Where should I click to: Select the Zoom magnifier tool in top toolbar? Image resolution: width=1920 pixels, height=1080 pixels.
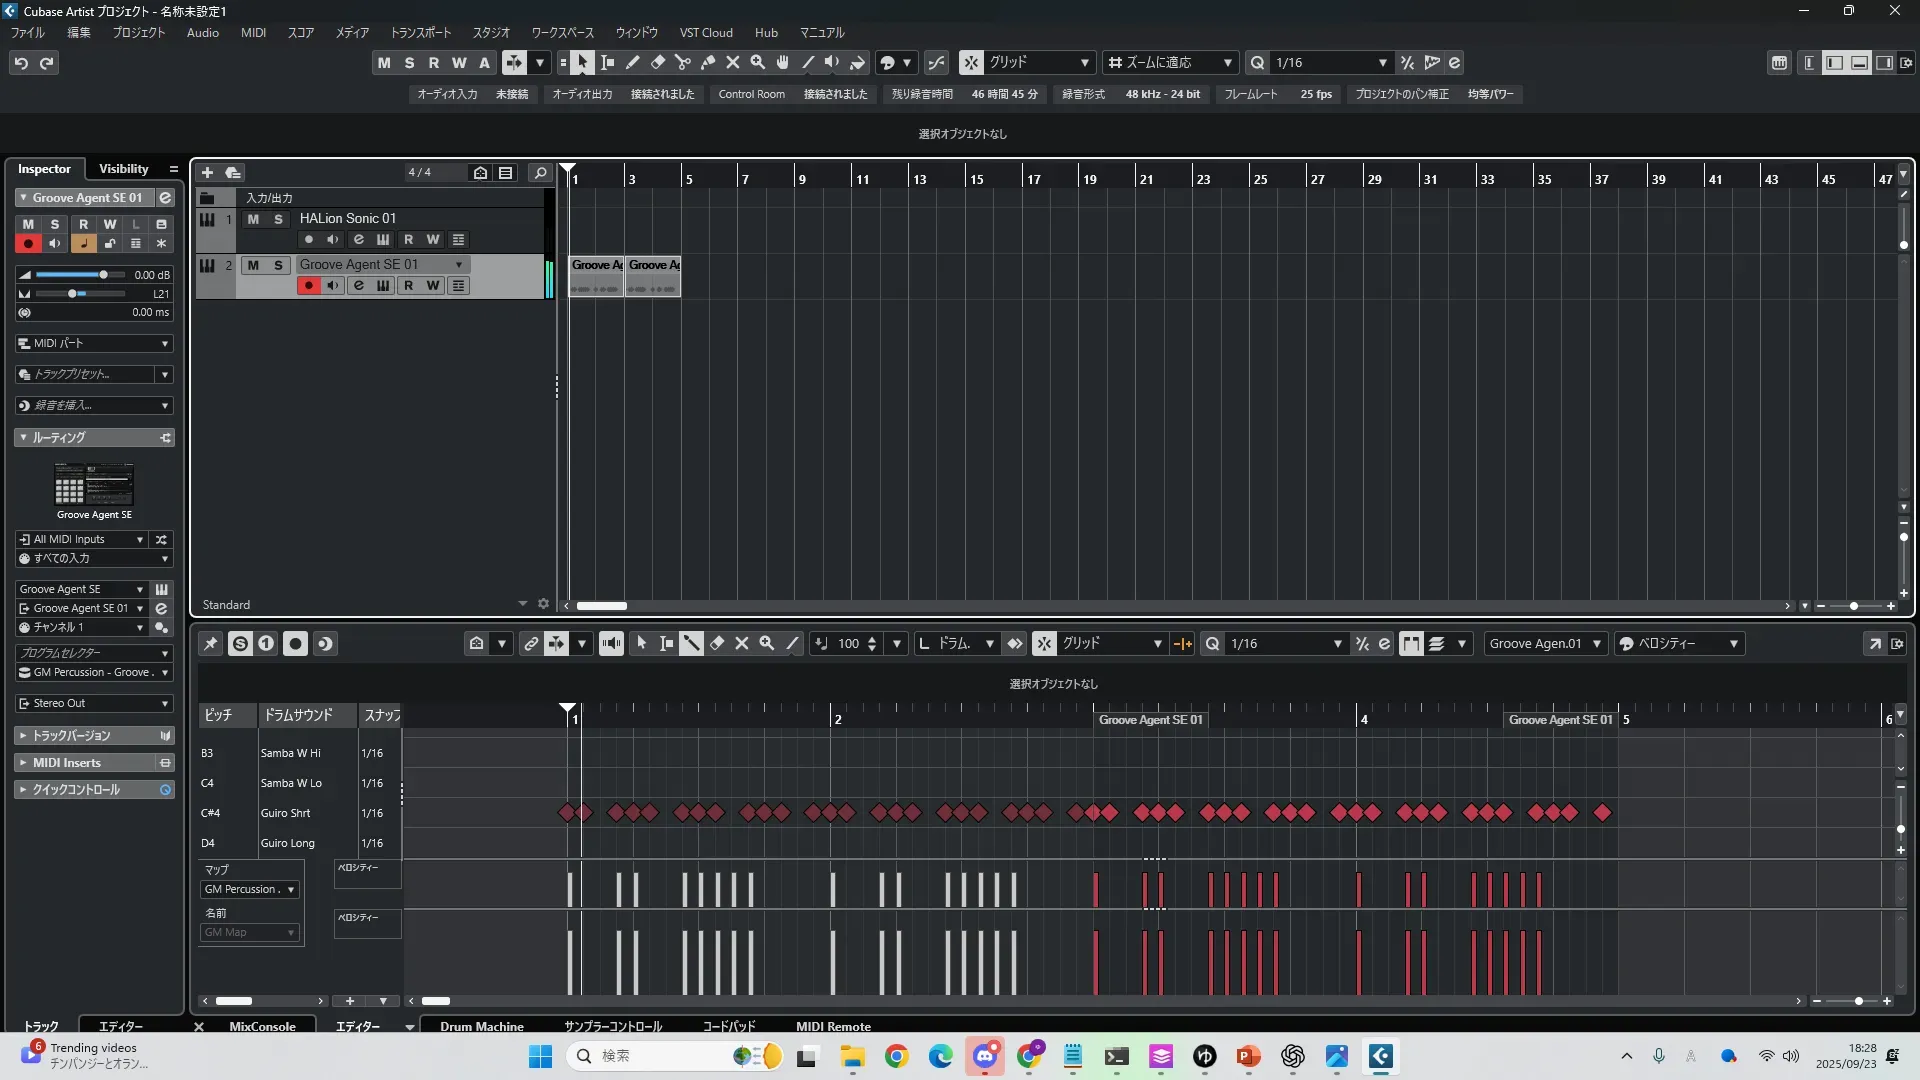tap(758, 63)
